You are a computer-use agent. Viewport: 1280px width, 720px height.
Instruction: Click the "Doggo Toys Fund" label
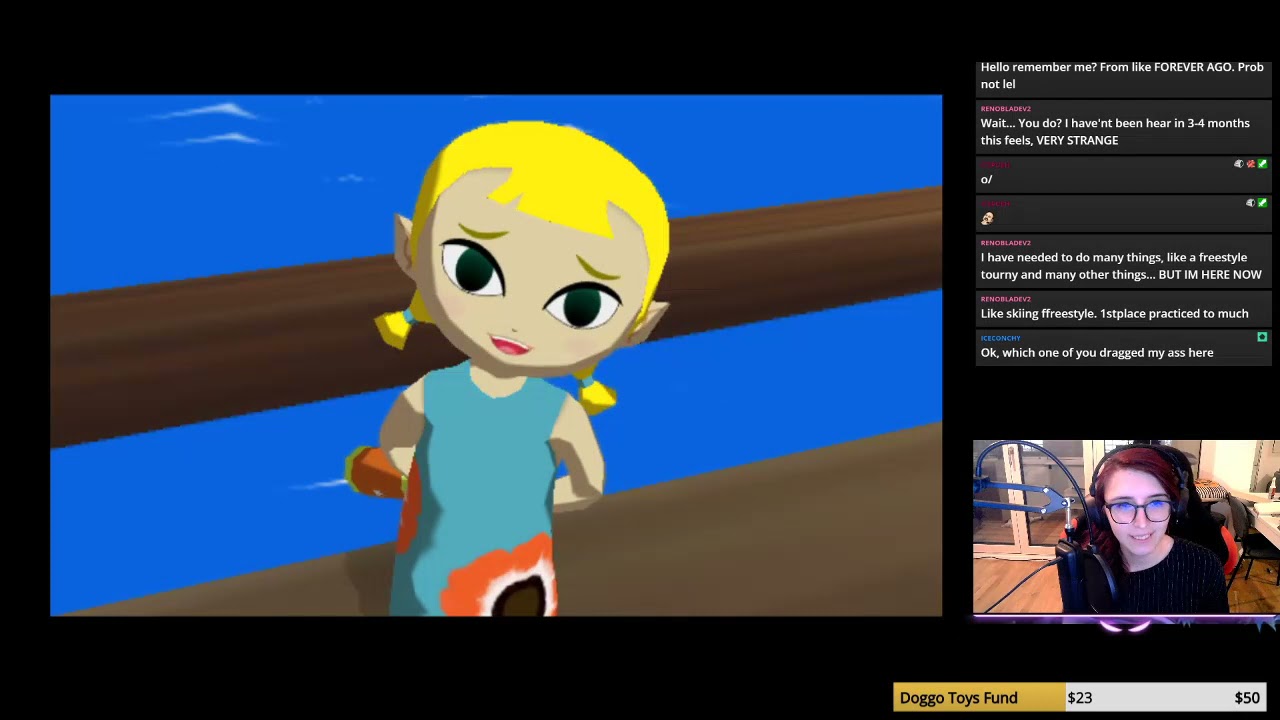(958, 698)
